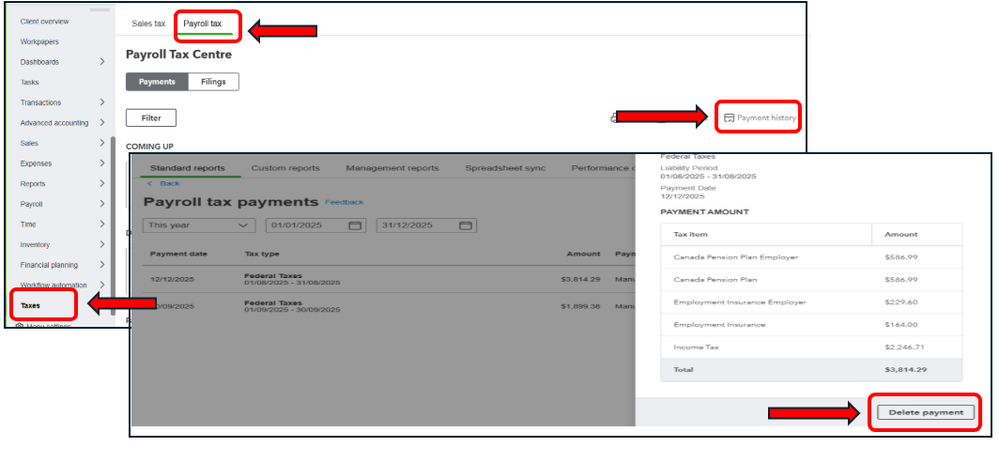Click the start date field 01/01/2025
The height and width of the screenshot is (449, 999).
click(317, 225)
